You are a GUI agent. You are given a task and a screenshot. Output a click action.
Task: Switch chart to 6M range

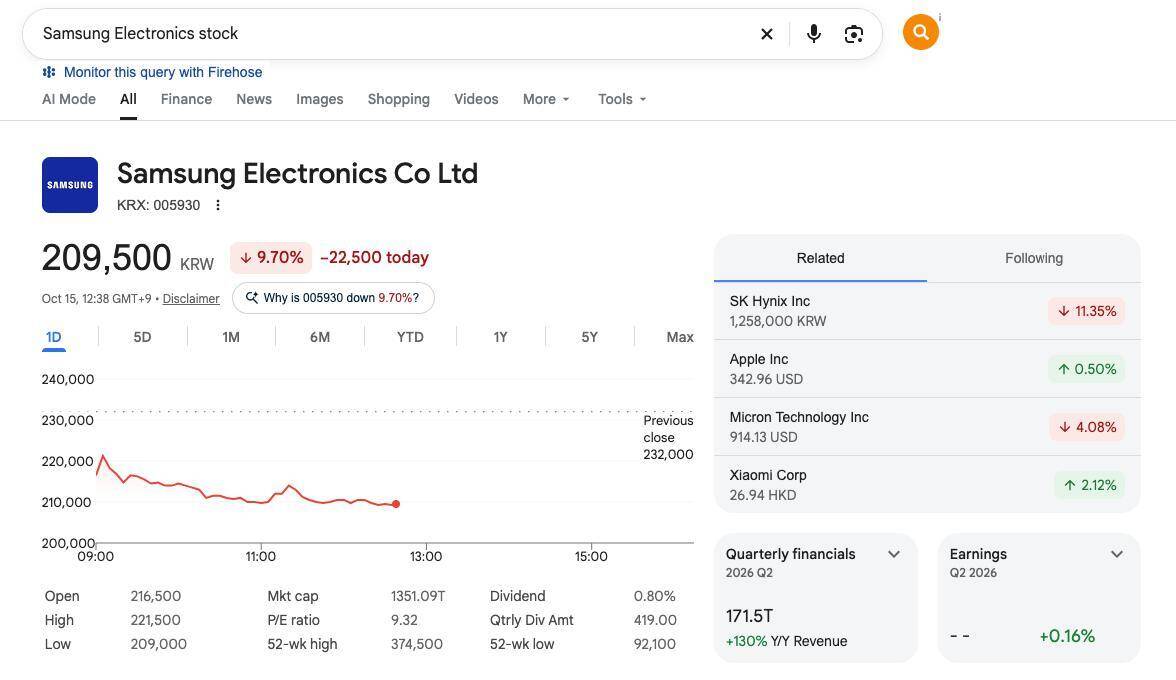[x=320, y=337]
